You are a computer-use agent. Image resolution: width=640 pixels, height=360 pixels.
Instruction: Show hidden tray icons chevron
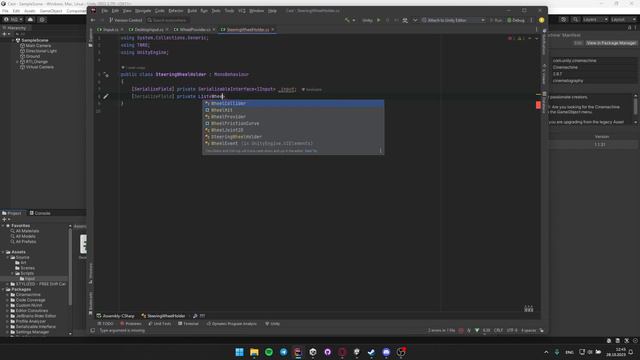[x=546, y=352]
